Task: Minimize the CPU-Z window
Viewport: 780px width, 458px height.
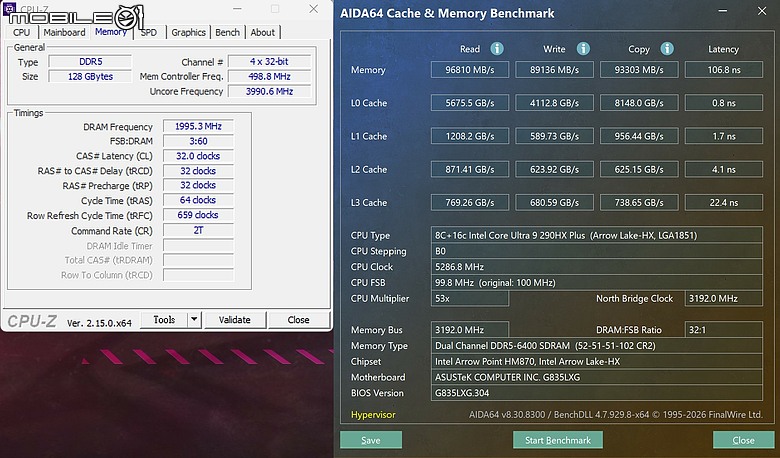Action: pyautogui.click(x=238, y=9)
